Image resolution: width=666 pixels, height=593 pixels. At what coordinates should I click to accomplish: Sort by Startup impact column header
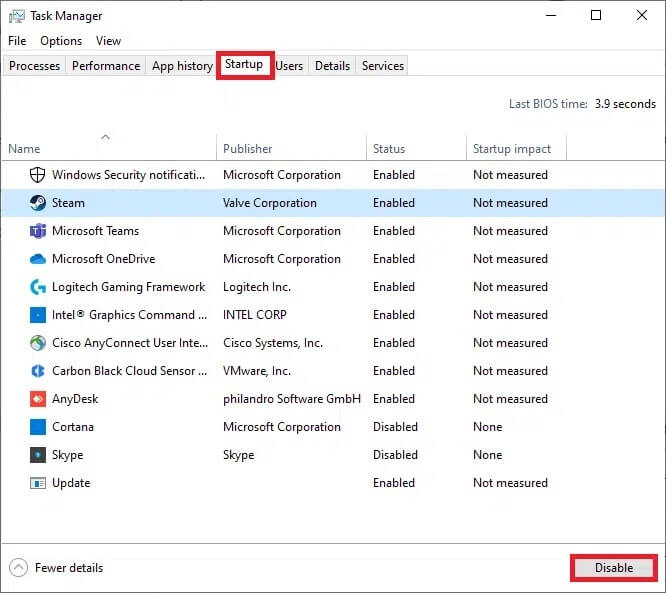512,149
